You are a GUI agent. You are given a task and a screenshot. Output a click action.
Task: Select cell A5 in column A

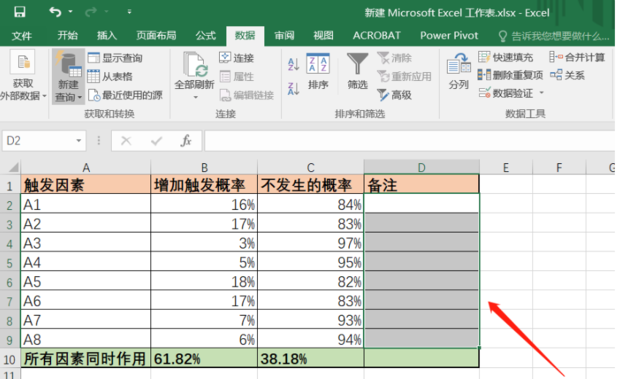click(85, 281)
